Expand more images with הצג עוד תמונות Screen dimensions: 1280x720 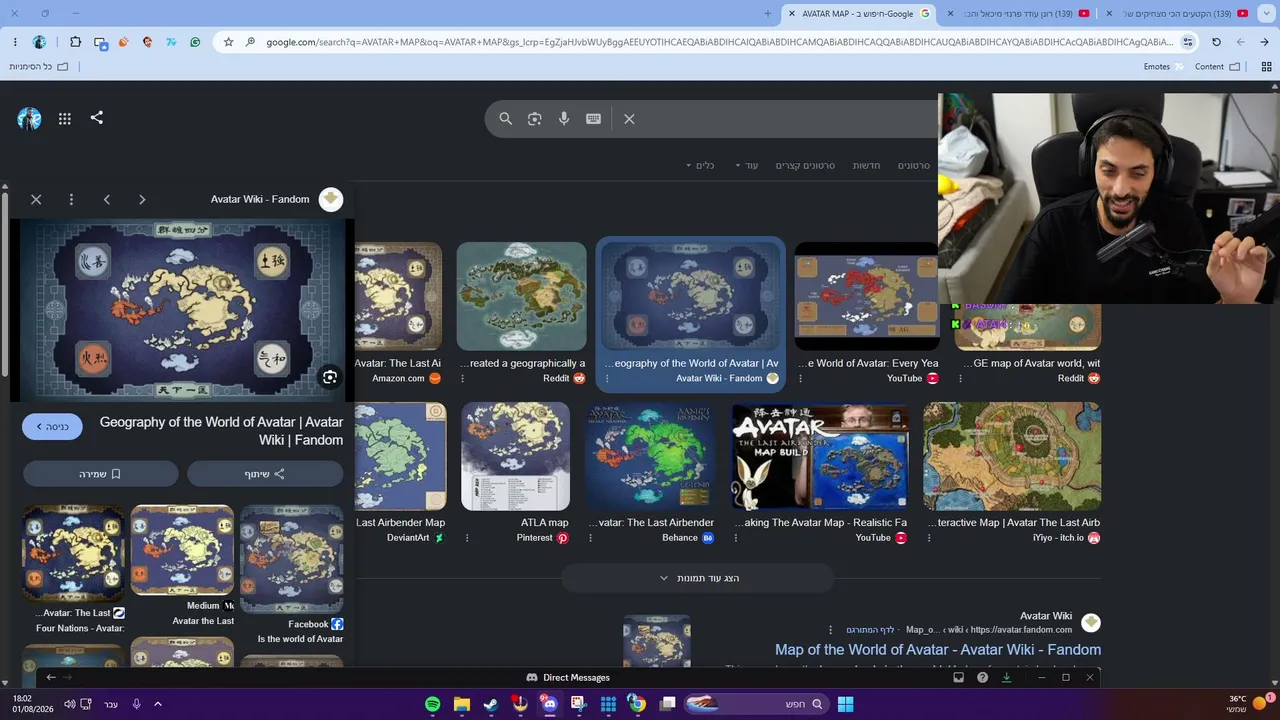698,578
